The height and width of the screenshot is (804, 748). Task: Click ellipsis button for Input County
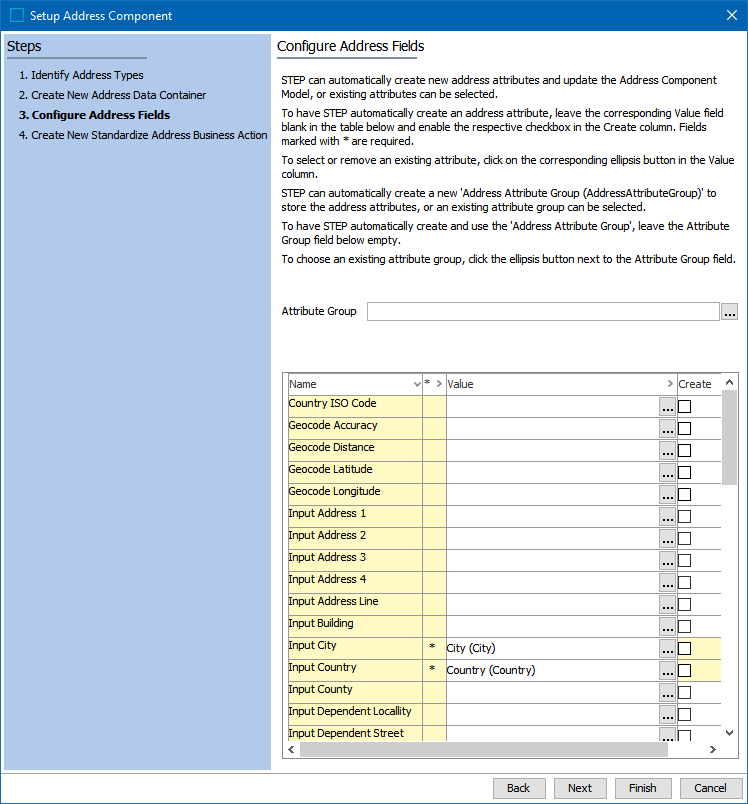[x=668, y=693]
